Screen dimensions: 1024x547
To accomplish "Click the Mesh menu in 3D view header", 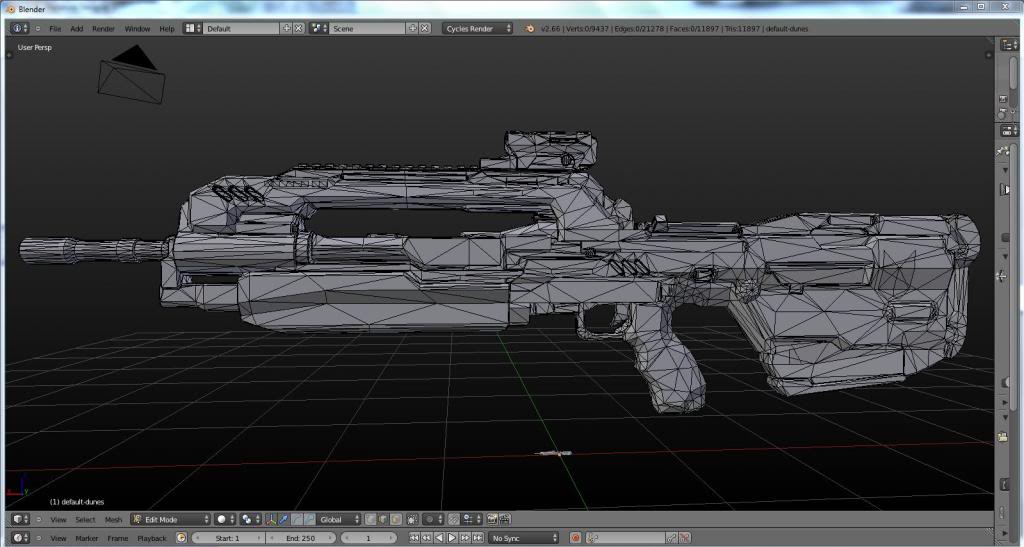I will click(113, 519).
